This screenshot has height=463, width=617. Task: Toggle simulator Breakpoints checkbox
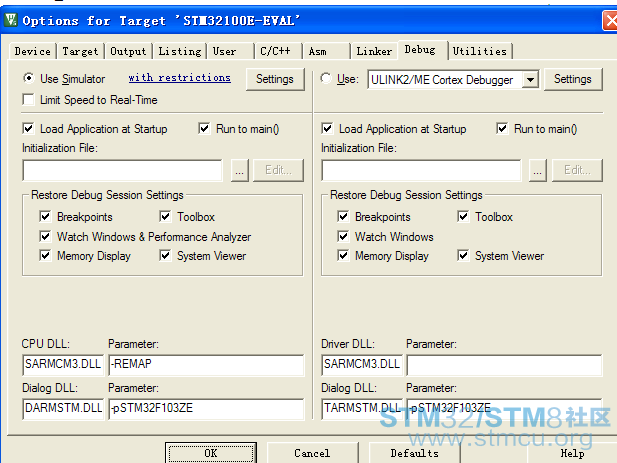click(x=45, y=216)
